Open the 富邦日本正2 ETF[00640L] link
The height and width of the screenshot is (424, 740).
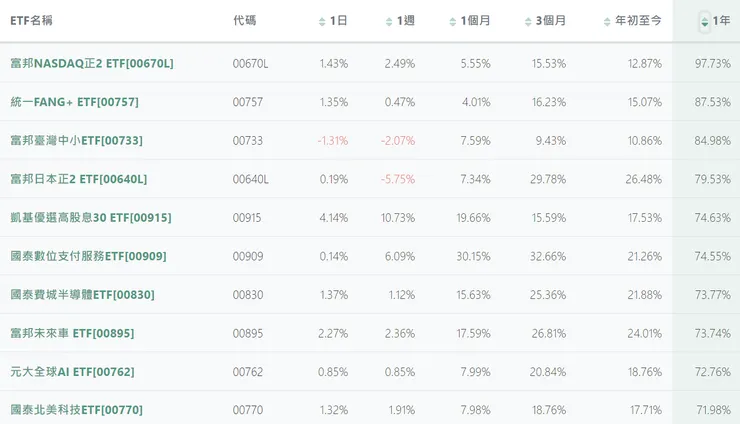click(x=78, y=179)
